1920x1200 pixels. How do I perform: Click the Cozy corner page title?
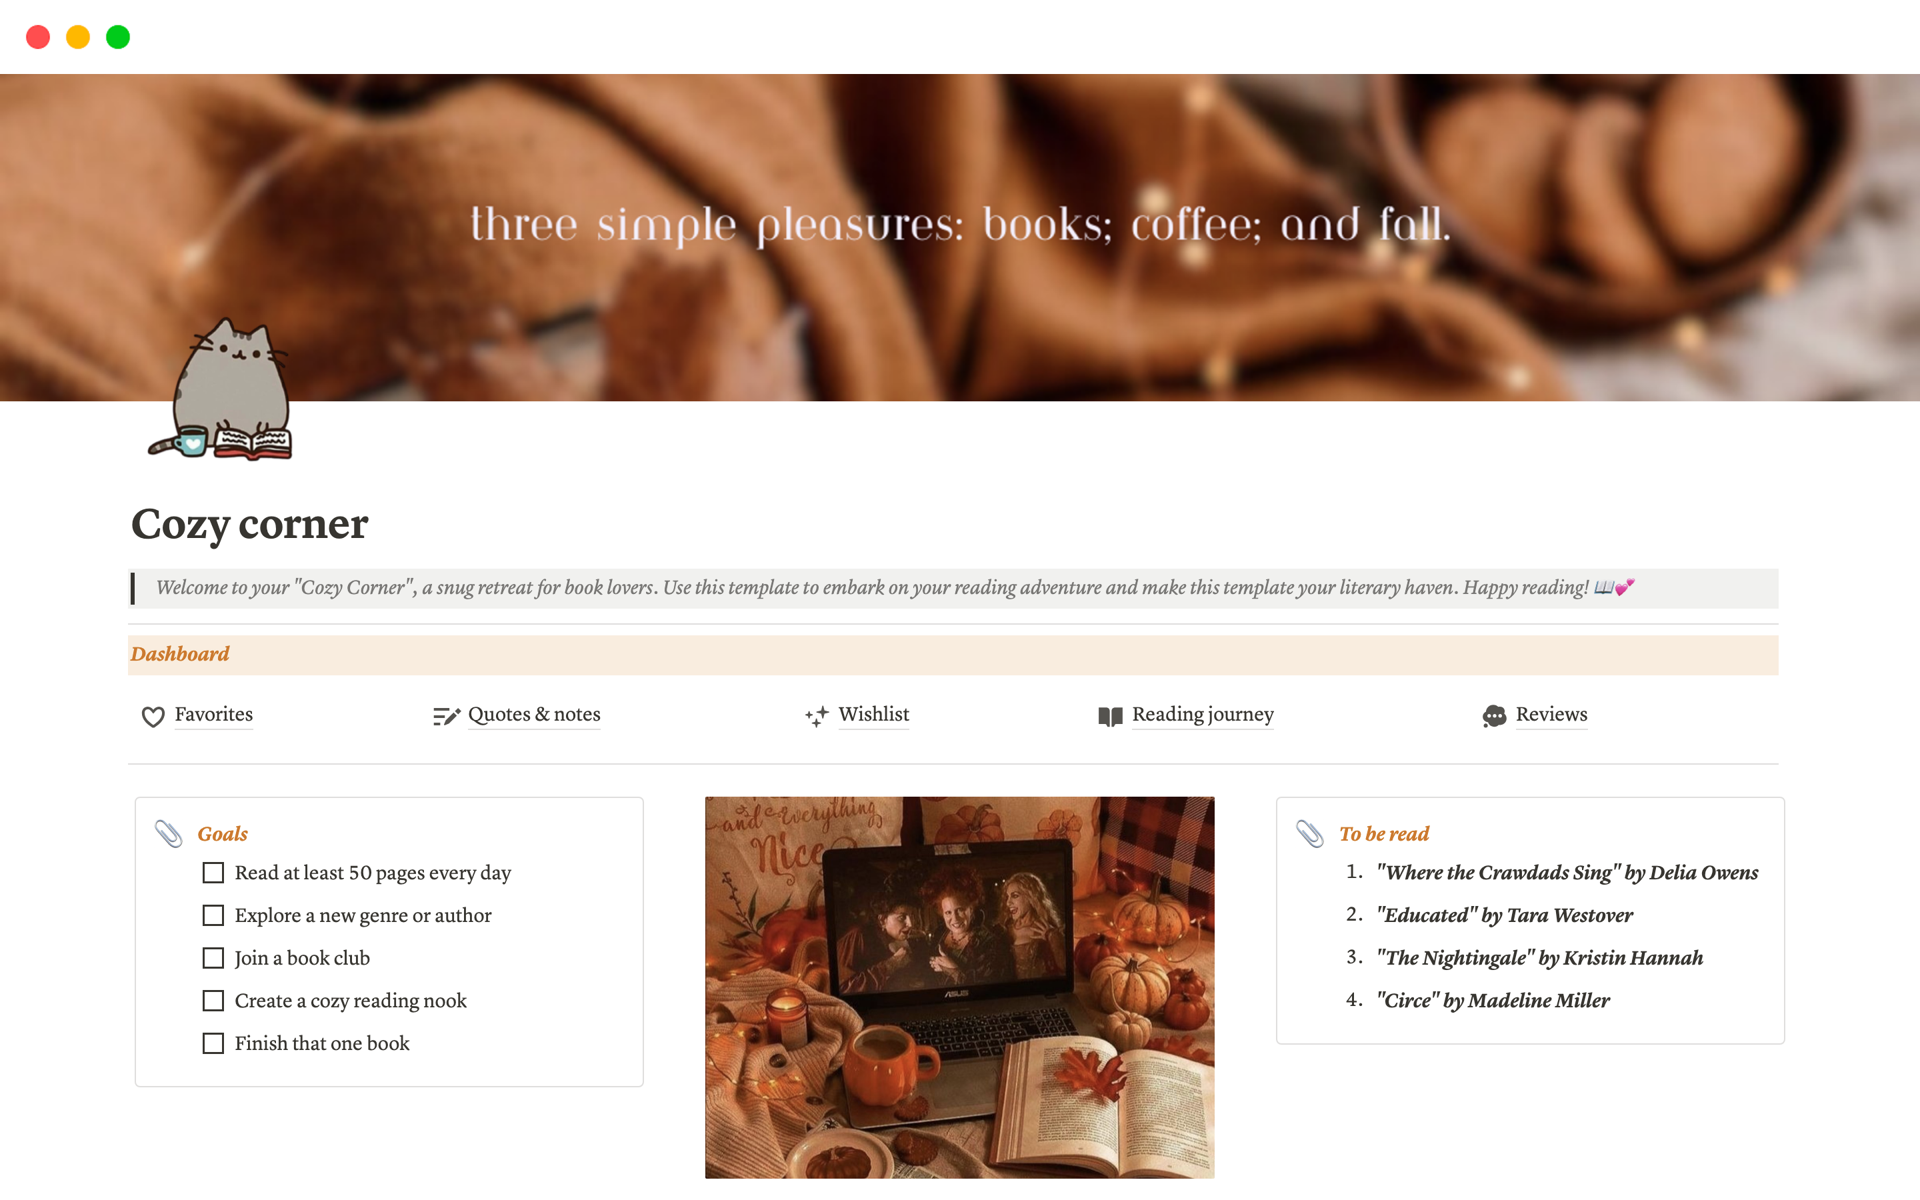tap(250, 524)
